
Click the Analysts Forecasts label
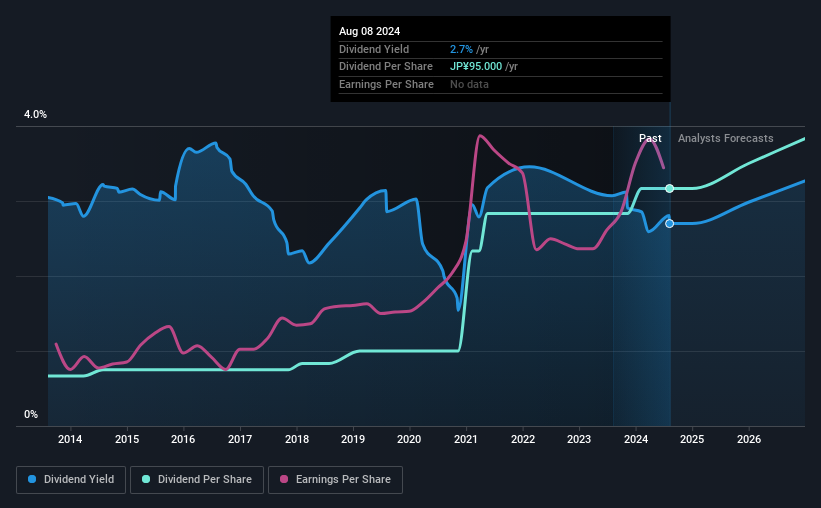tap(726, 138)
